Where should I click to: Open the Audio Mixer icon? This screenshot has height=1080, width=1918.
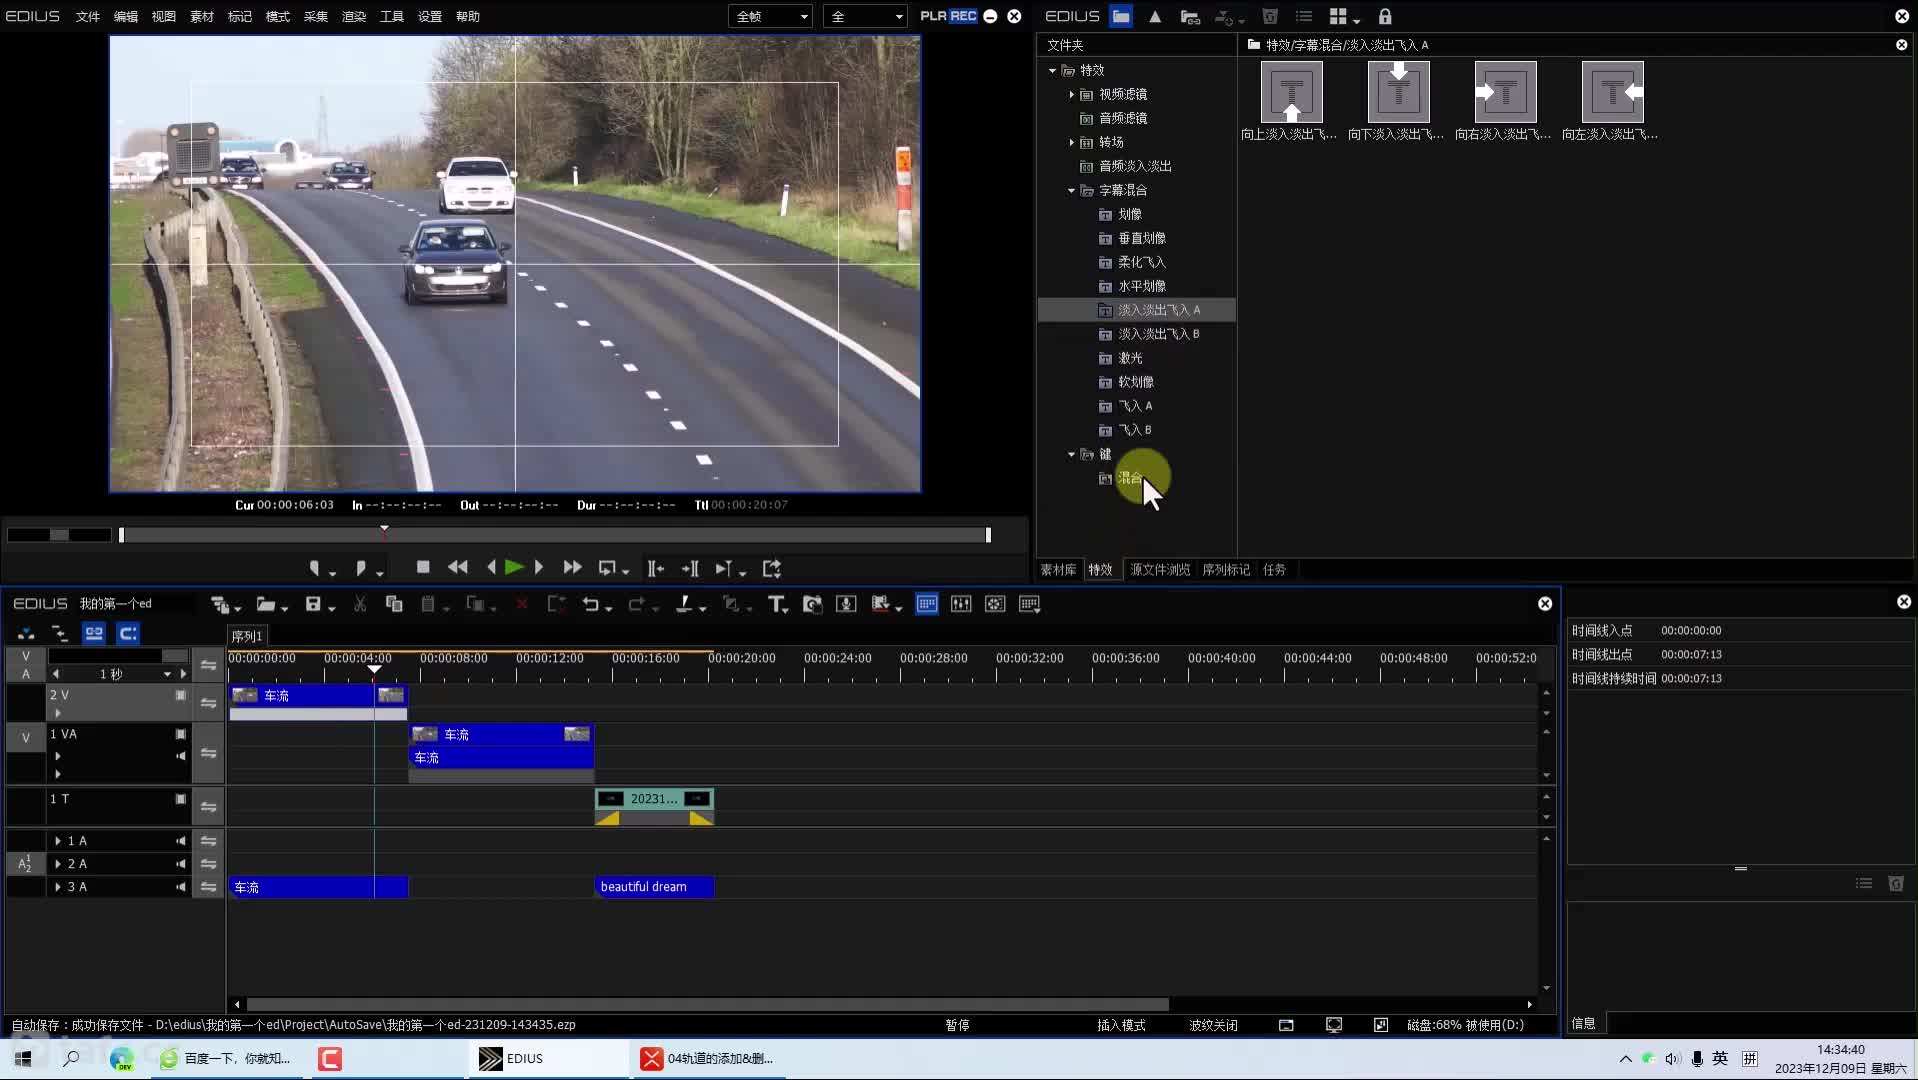click(961, 604)
